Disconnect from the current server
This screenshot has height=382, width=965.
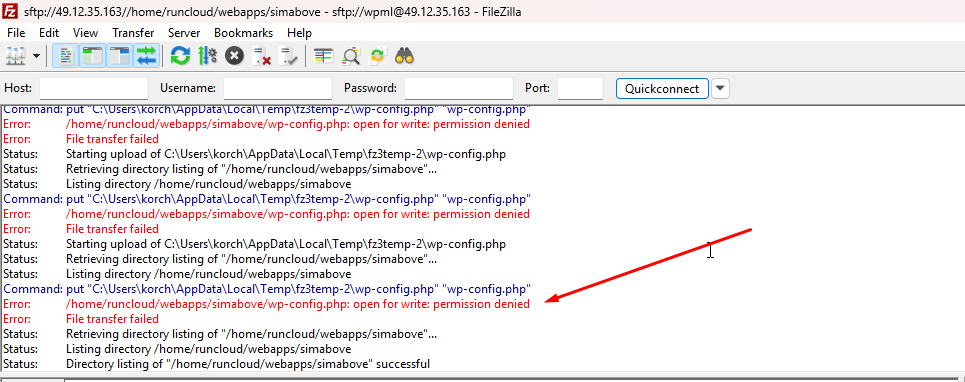pyautogui.click(x=262, y=57)
